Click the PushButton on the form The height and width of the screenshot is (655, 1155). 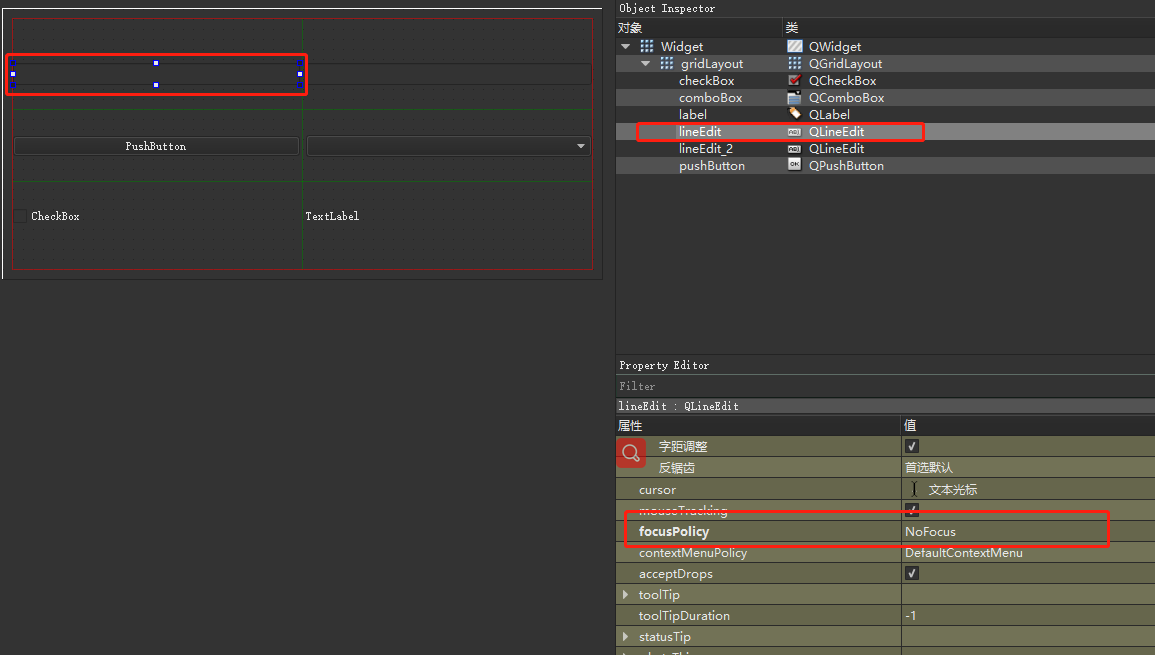pos(156,146)
